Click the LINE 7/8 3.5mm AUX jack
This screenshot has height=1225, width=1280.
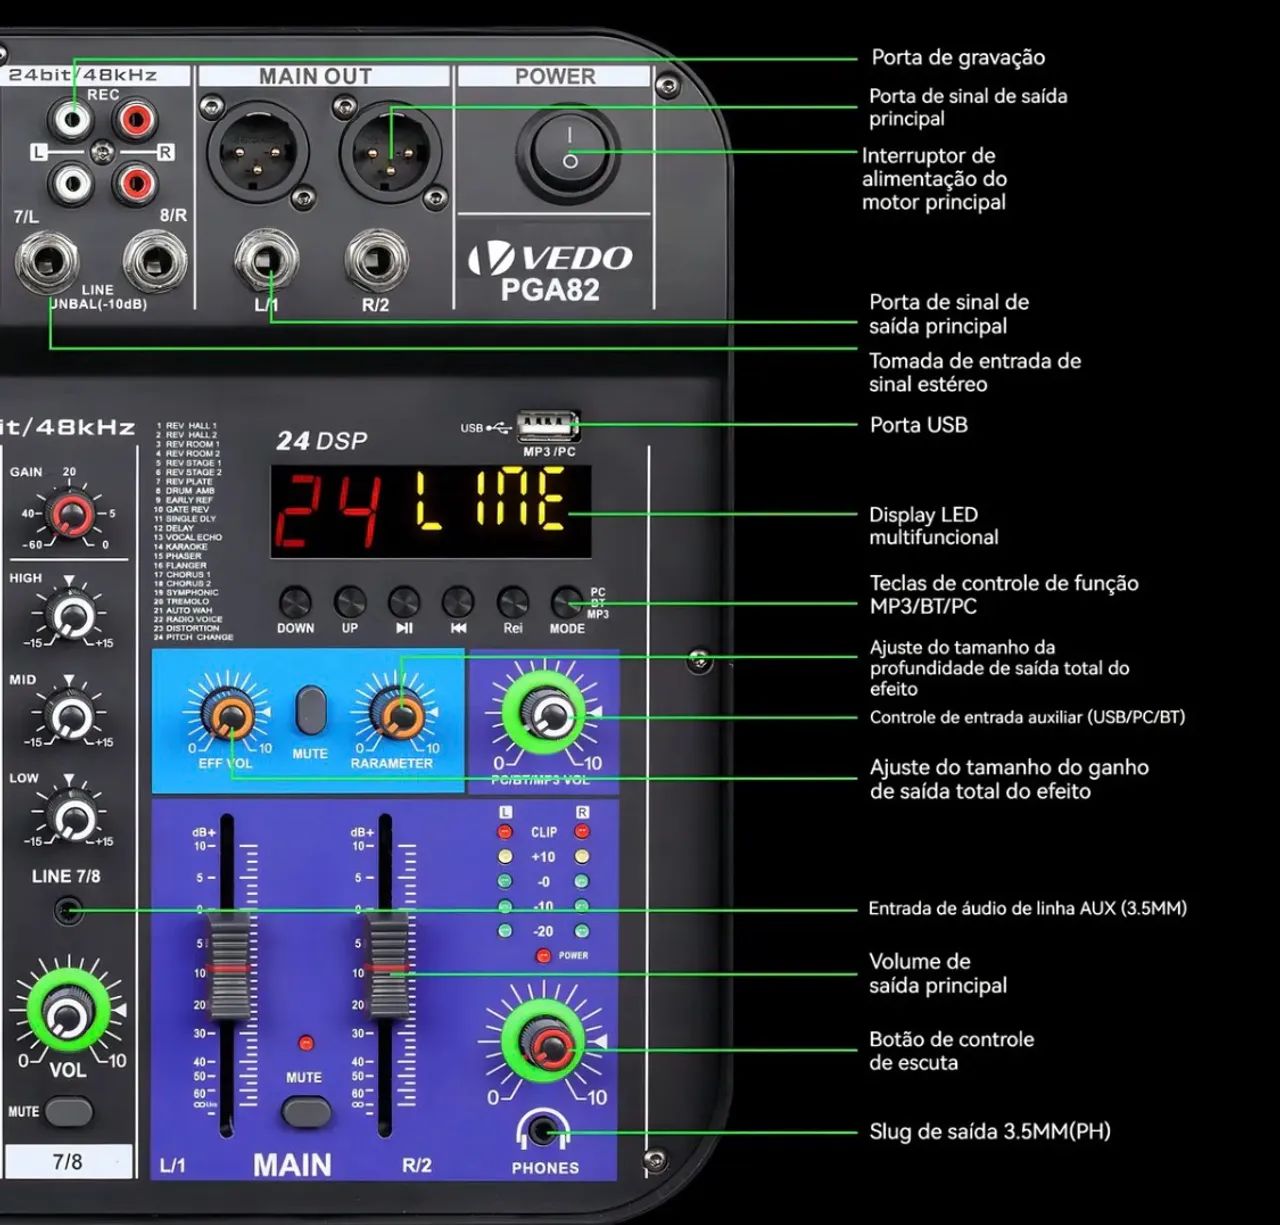pyautogui.click(x=68, y=911)
